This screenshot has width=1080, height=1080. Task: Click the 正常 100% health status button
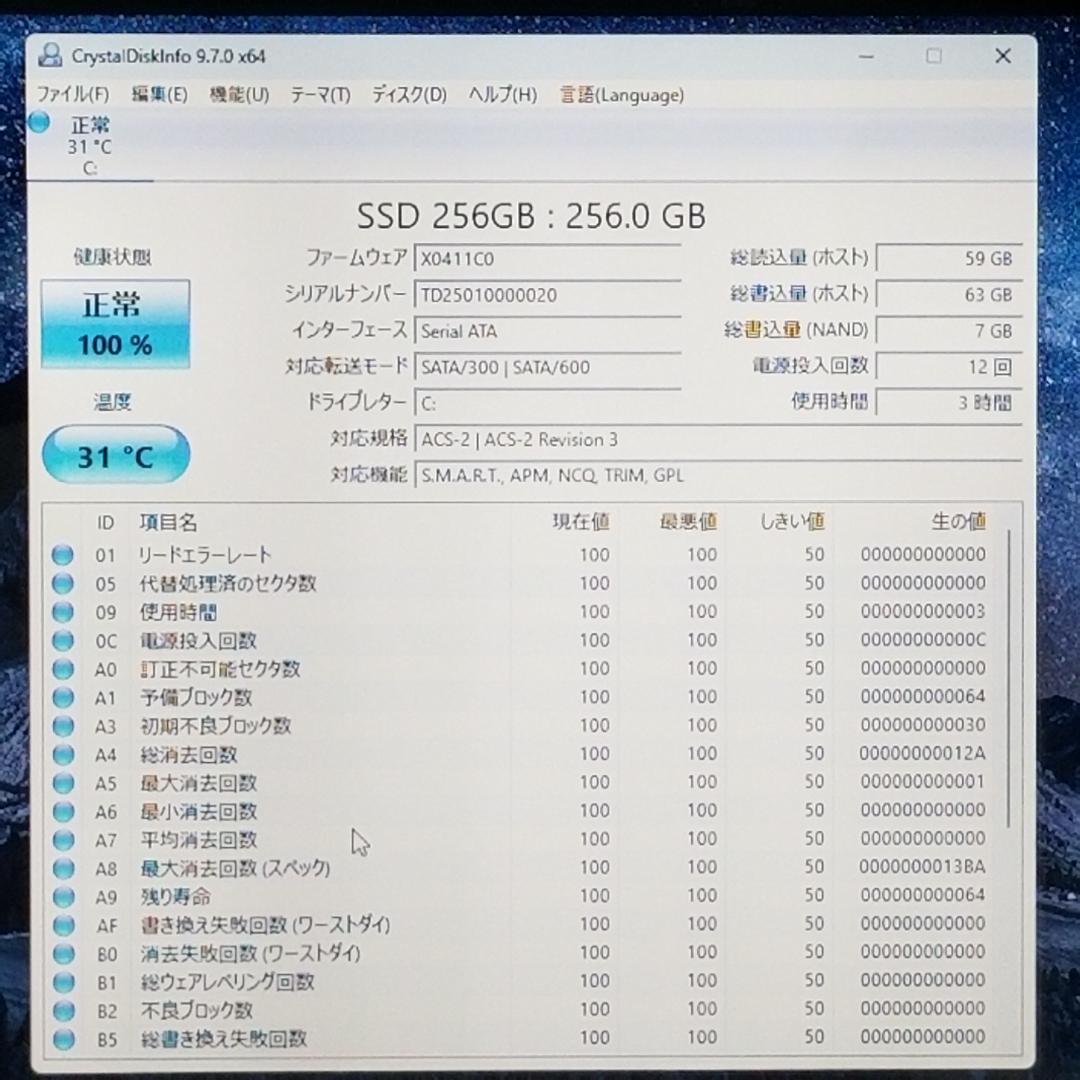[115, 322]
